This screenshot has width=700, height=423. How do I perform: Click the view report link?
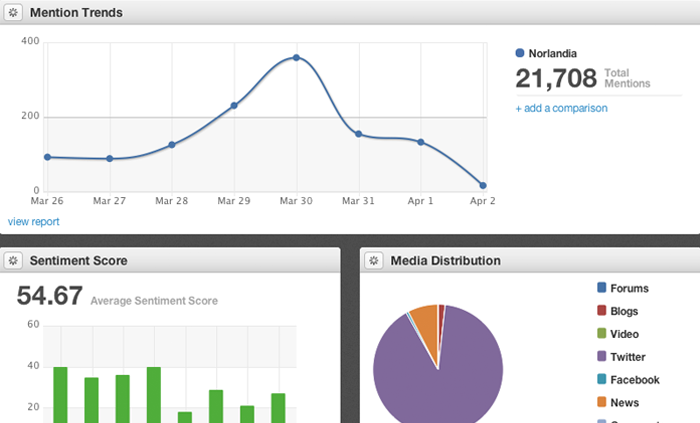(33, 222)
